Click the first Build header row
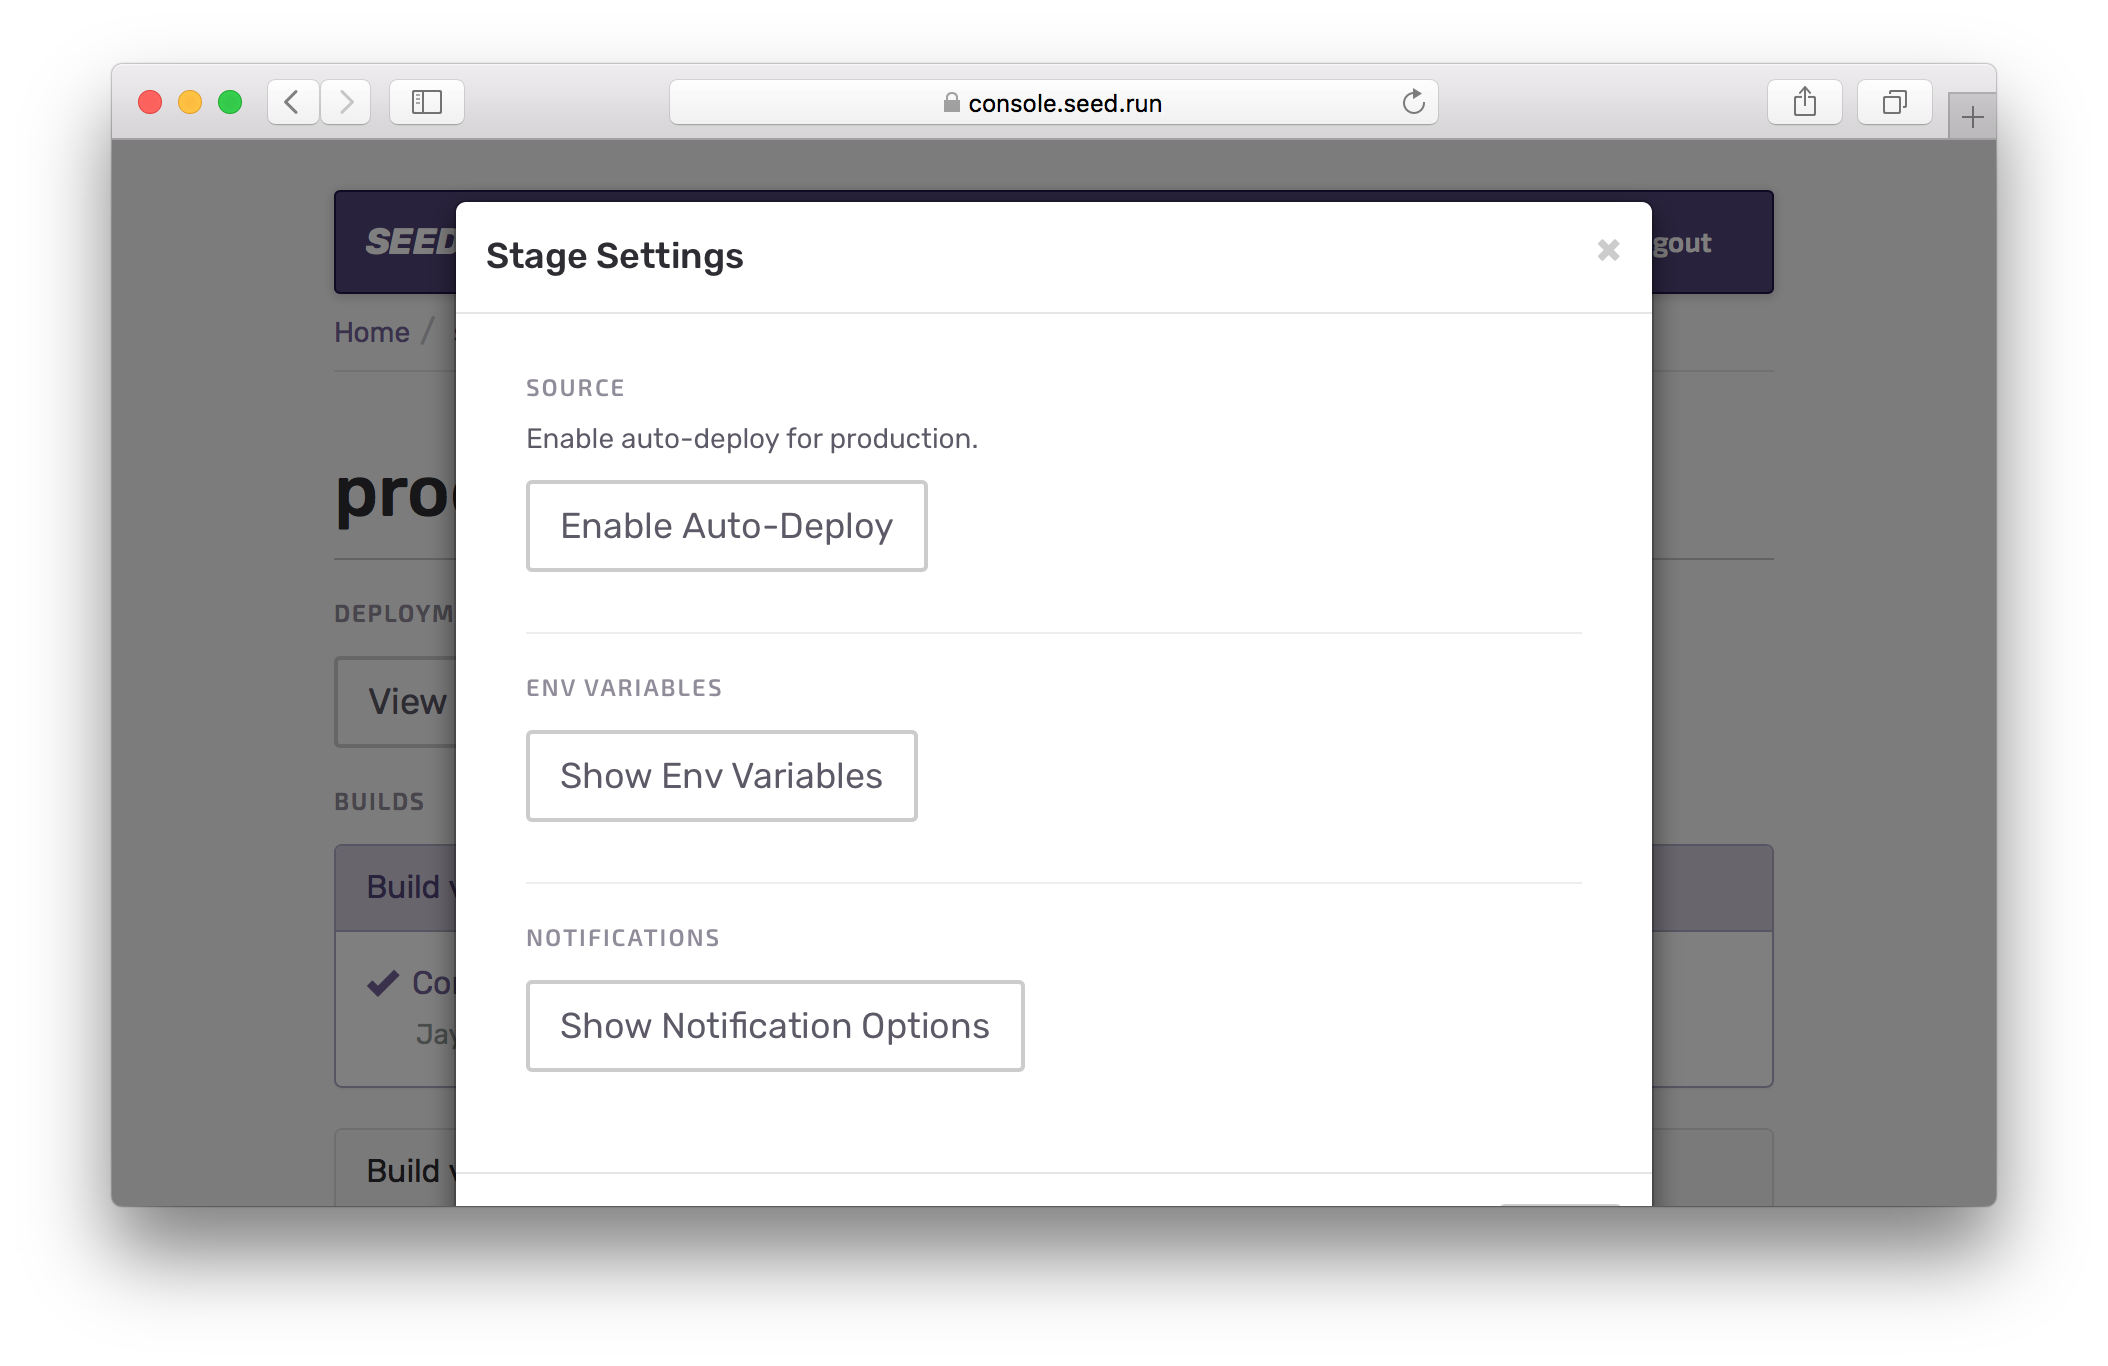2108x1366 pixels. (405, 887)
